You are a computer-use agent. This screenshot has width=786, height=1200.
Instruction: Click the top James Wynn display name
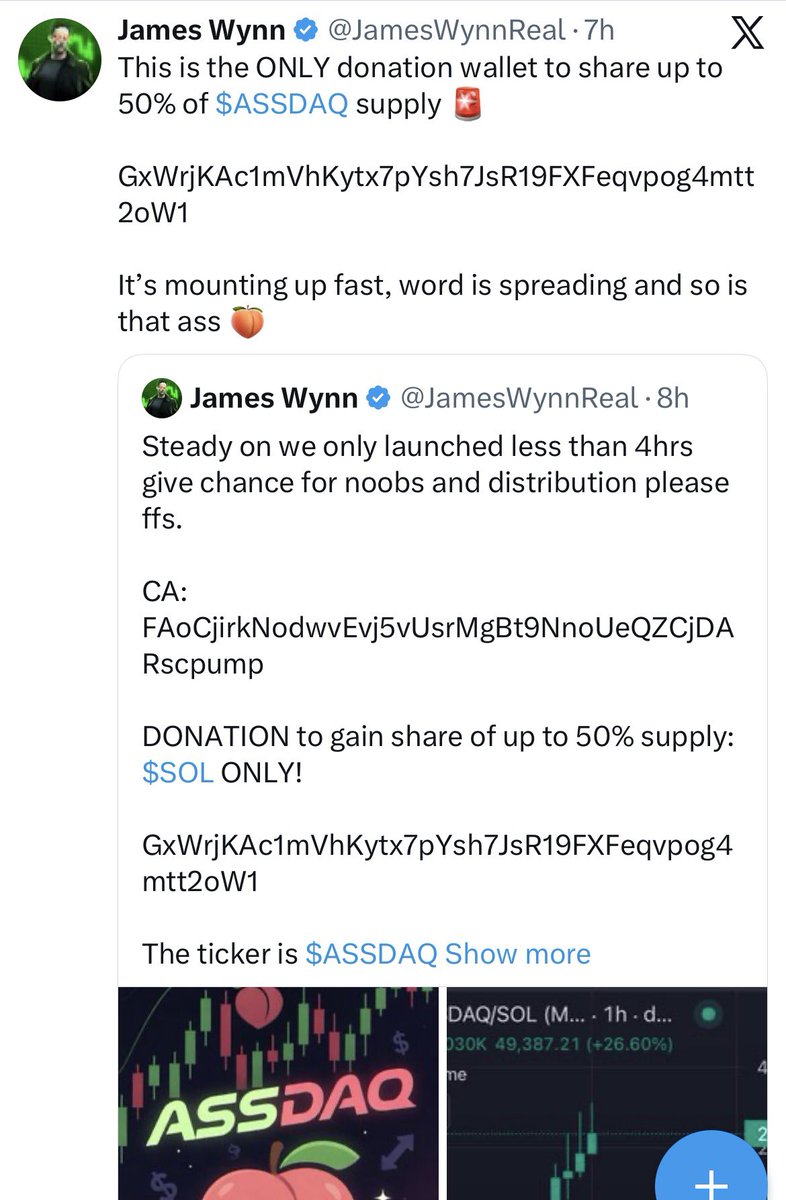[200, 32]
